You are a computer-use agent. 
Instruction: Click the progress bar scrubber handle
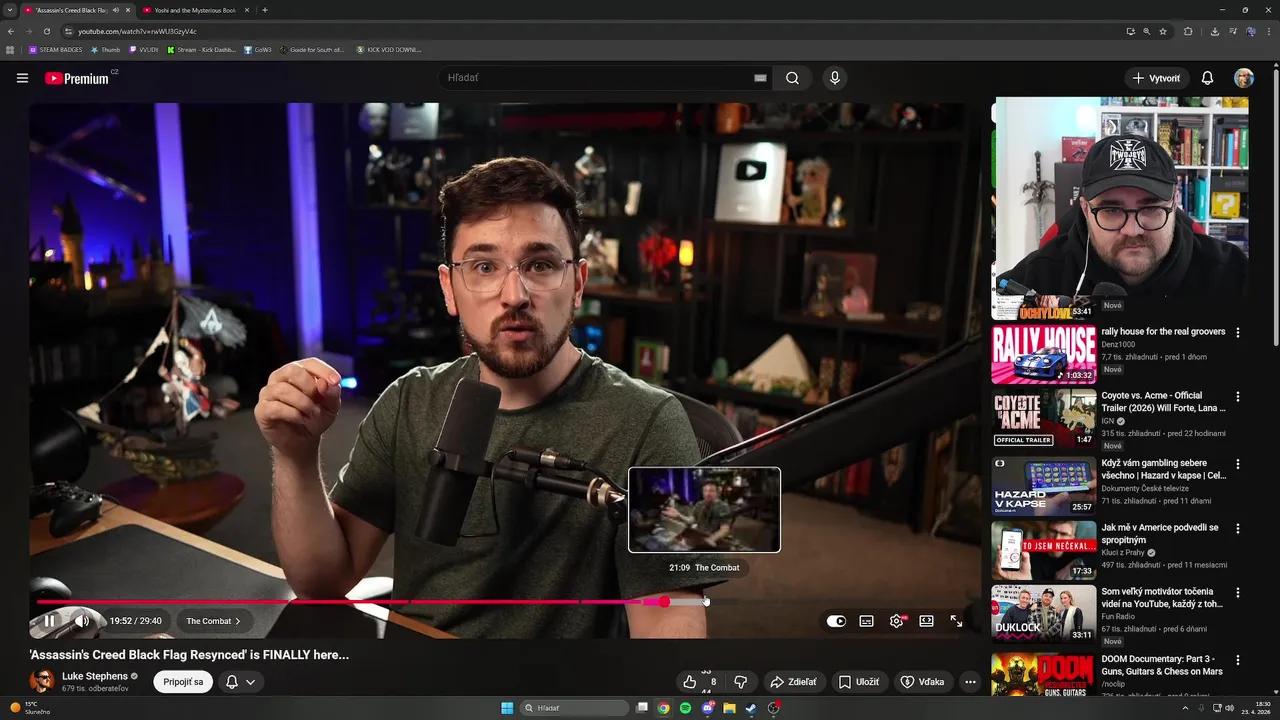[664, 602]
